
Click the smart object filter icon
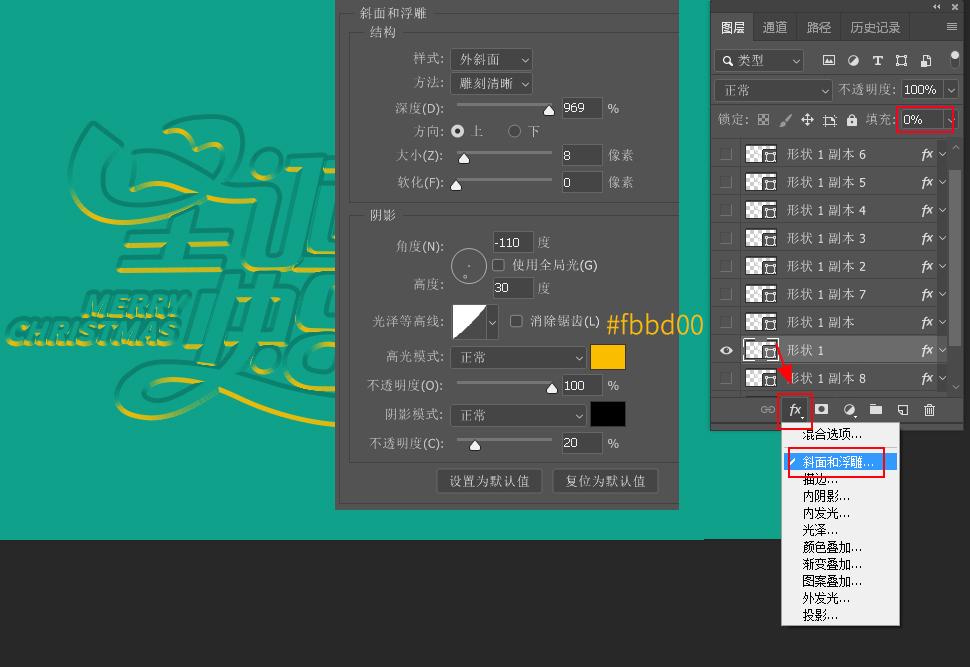(926, 60)
